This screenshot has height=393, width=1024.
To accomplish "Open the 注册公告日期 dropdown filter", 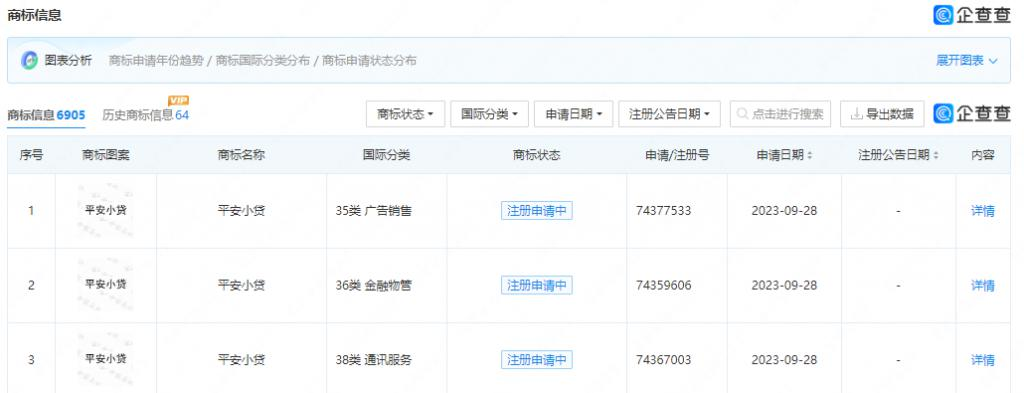I will pyautogui.click(x=669, y=114).
